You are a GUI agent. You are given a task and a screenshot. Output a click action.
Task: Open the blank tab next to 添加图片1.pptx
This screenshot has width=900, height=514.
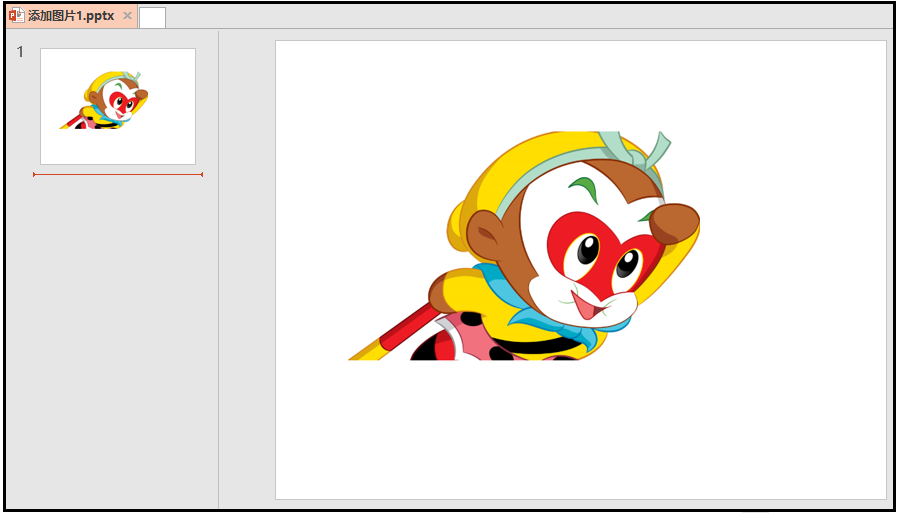tap(152, 17)
